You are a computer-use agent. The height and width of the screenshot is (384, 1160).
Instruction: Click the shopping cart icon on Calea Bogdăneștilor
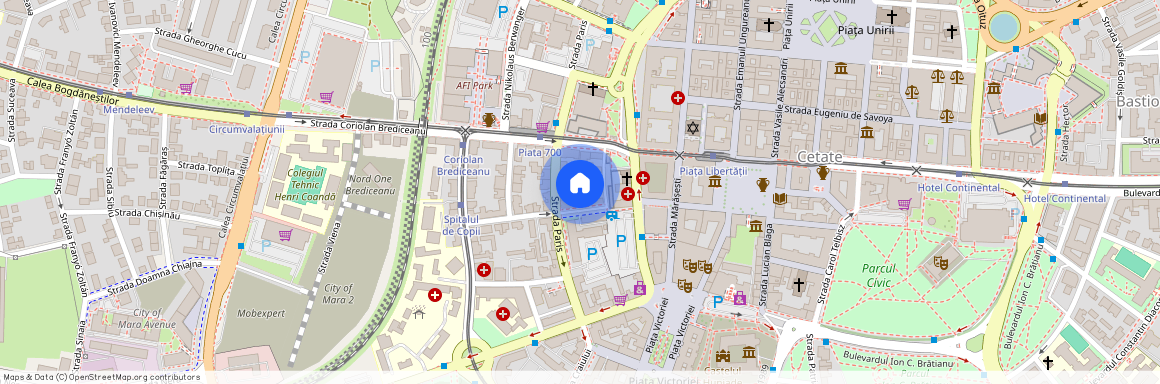coord(186,88)
